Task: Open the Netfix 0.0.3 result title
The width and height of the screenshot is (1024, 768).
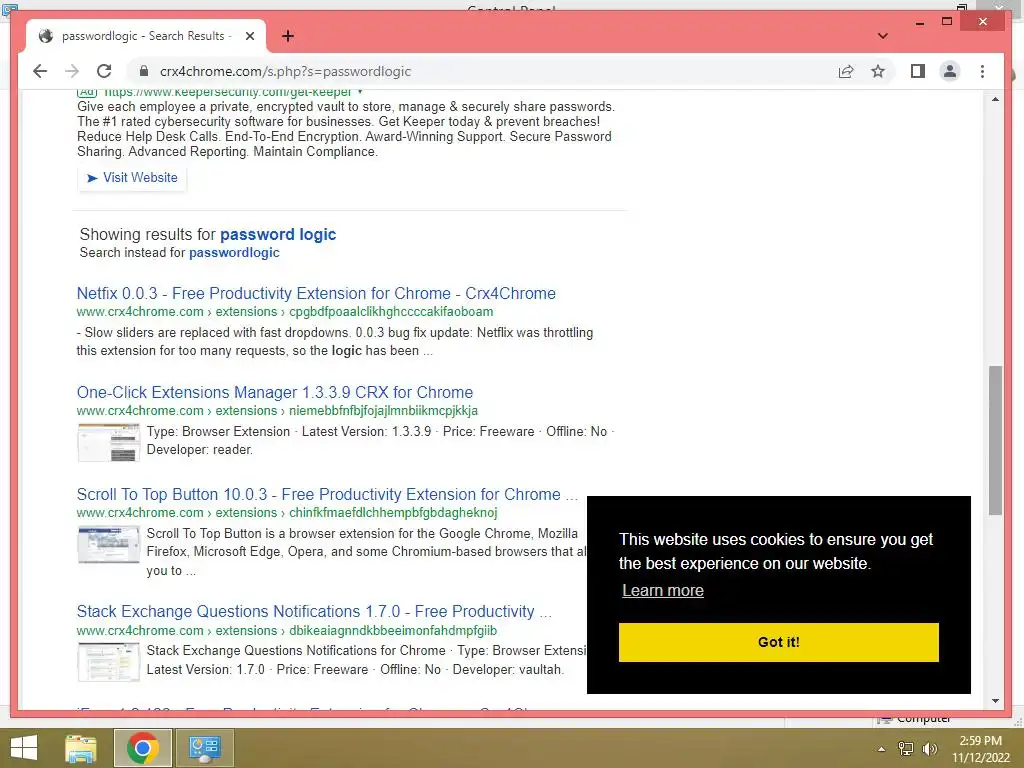Action: point(316,293)
